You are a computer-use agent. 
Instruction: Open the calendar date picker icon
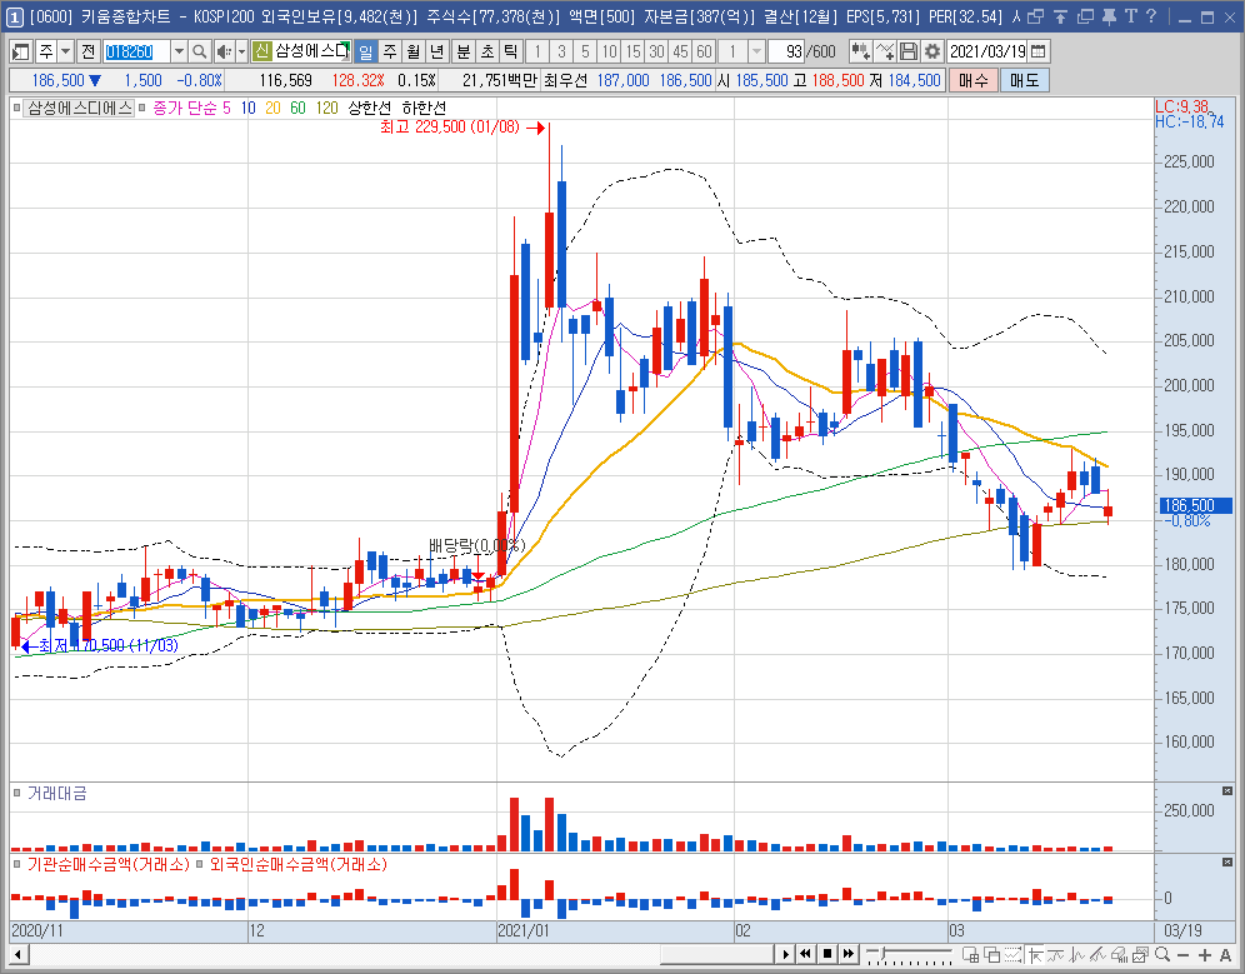(1039, 51)
